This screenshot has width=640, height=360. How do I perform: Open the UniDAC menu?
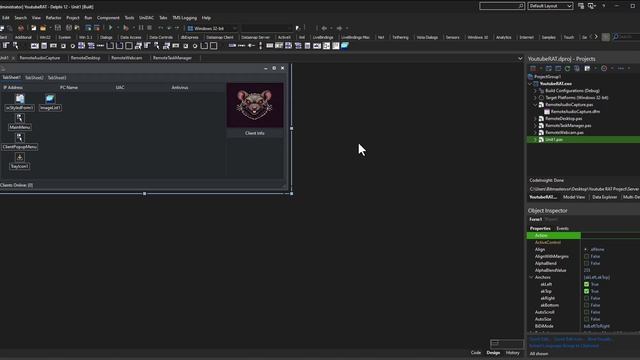tap(147, 18)
